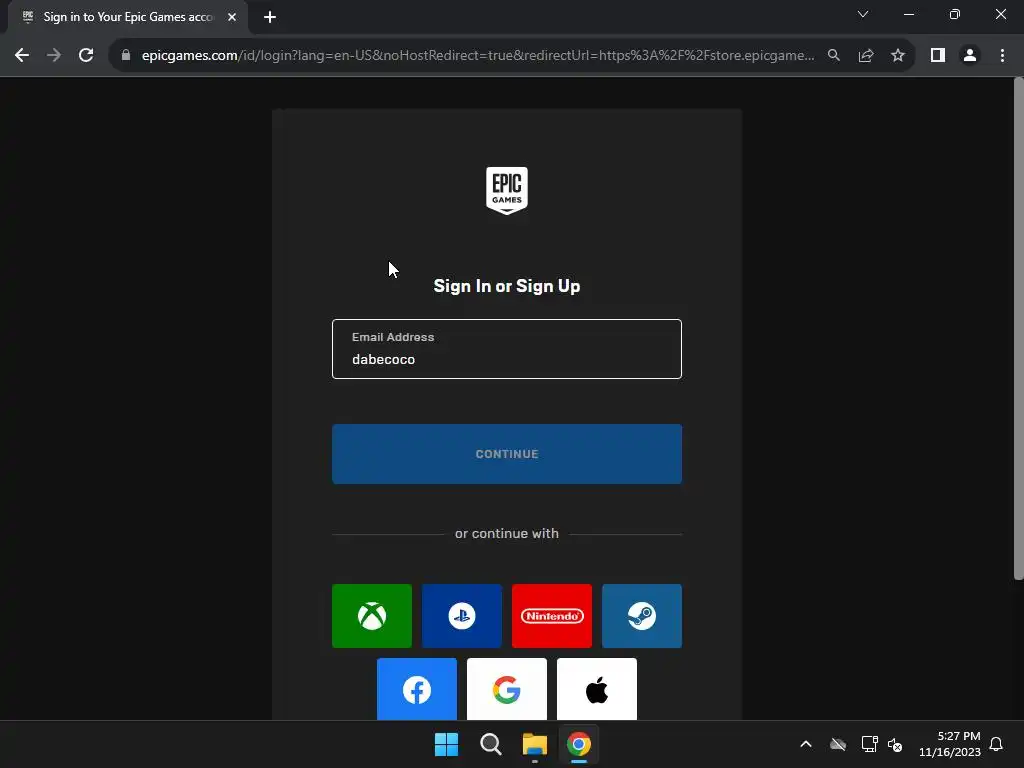
Task: Click the Email Address input field
Action: (x=507, y=349)
